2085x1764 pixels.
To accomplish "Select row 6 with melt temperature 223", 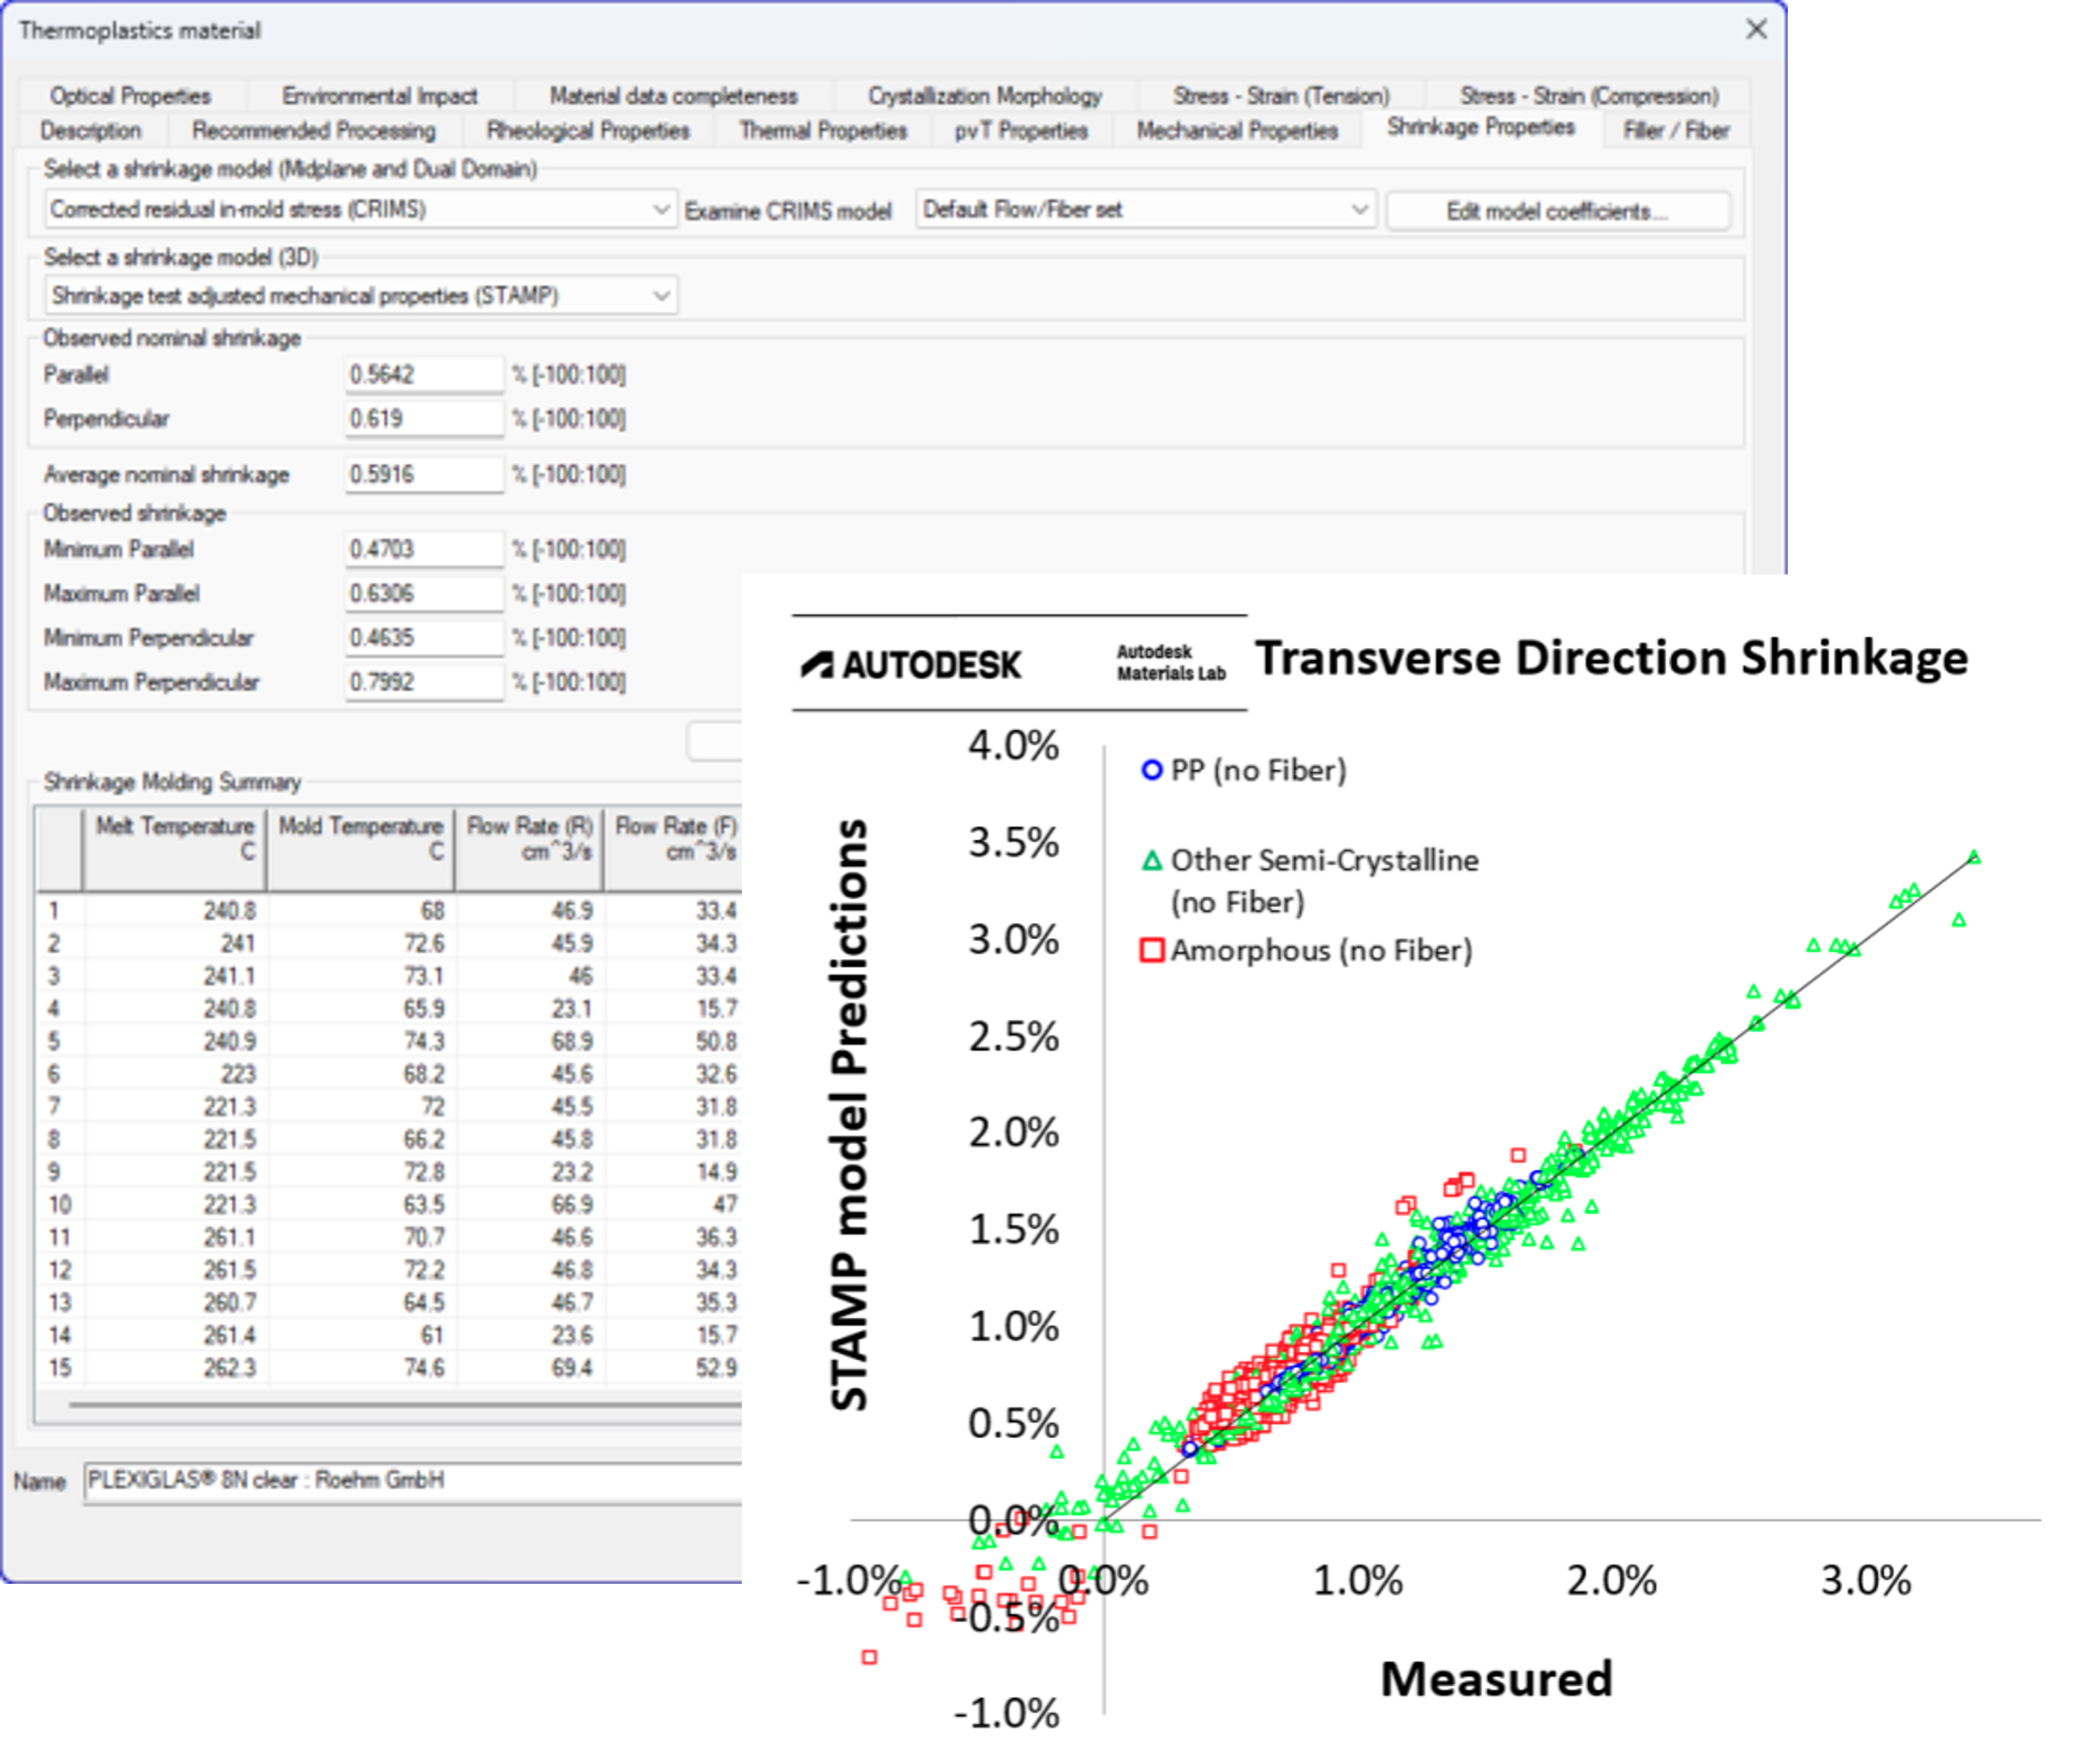I will pyautogui.click(x=390, y=1074).
